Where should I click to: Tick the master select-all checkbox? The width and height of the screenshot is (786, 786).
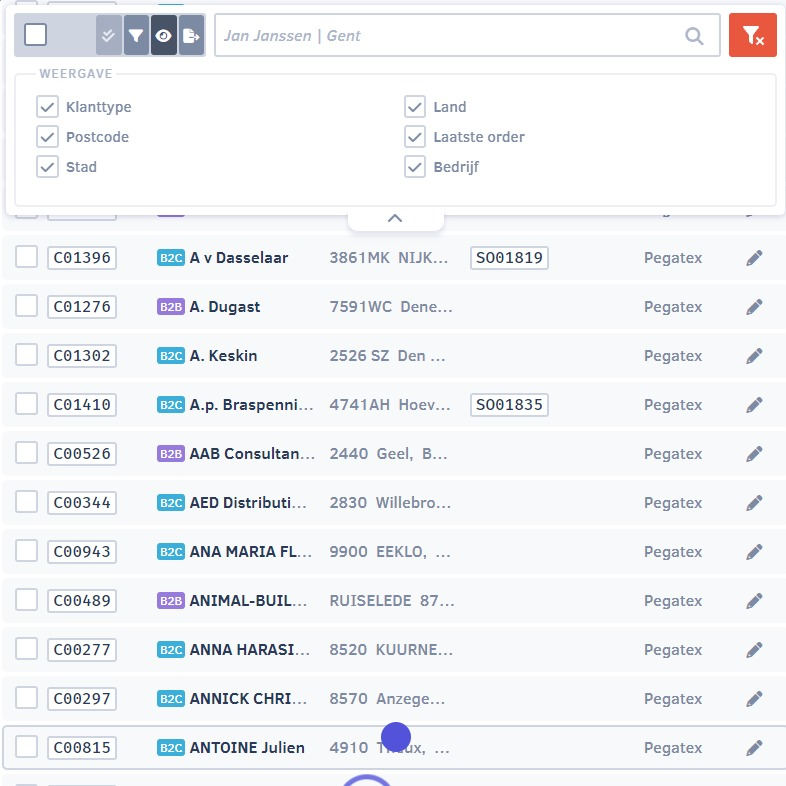click(36, 35)
